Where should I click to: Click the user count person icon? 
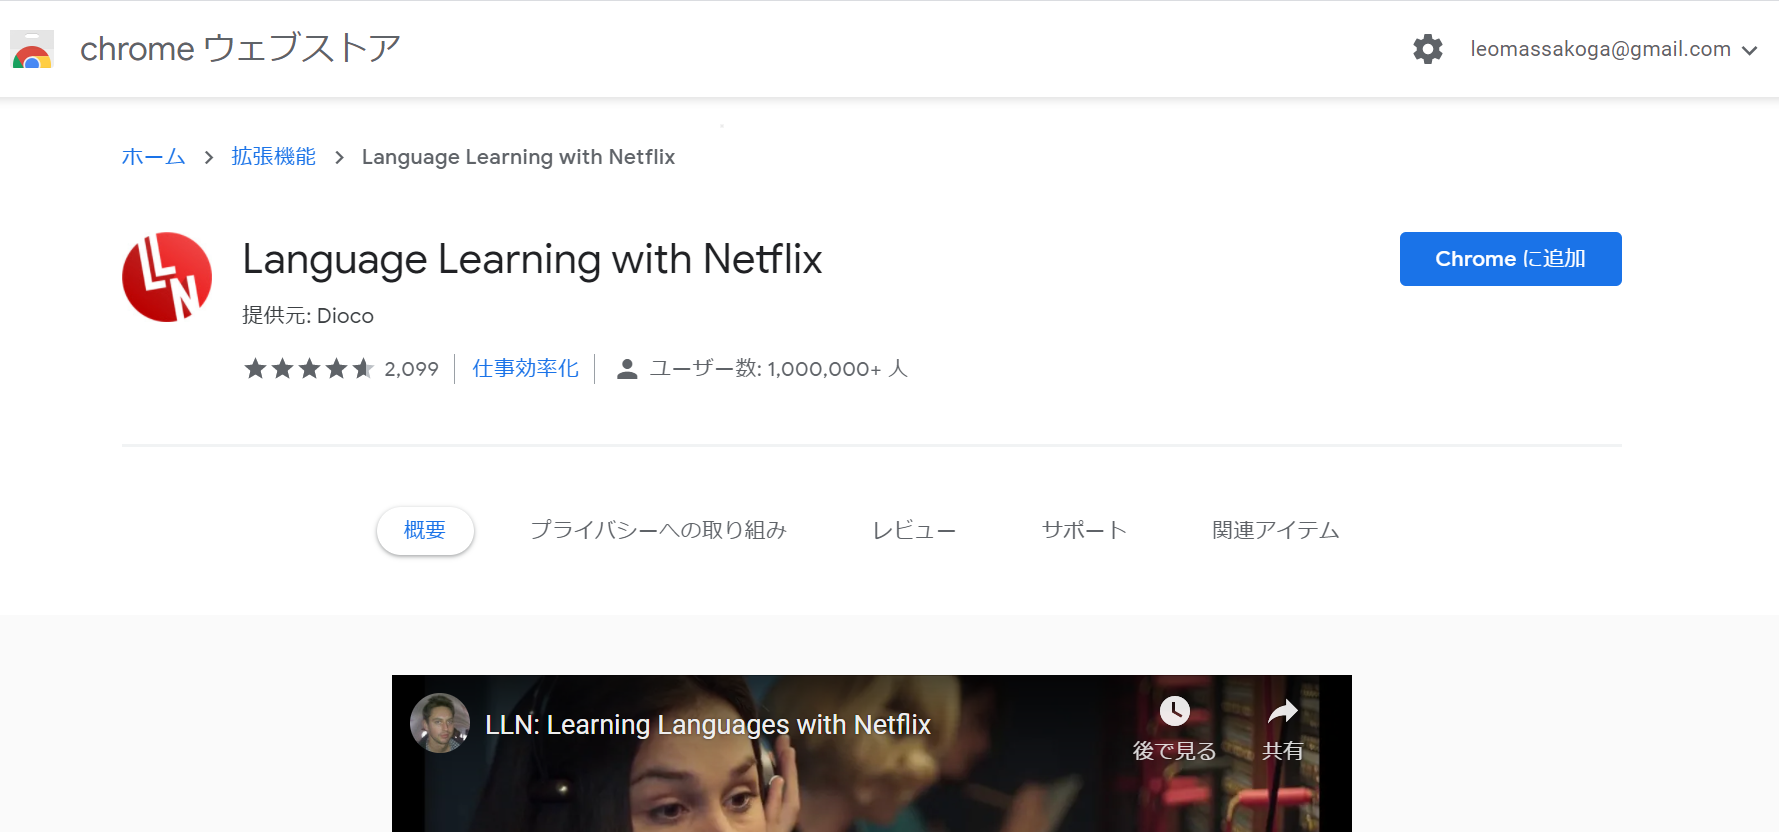[627, 369]
